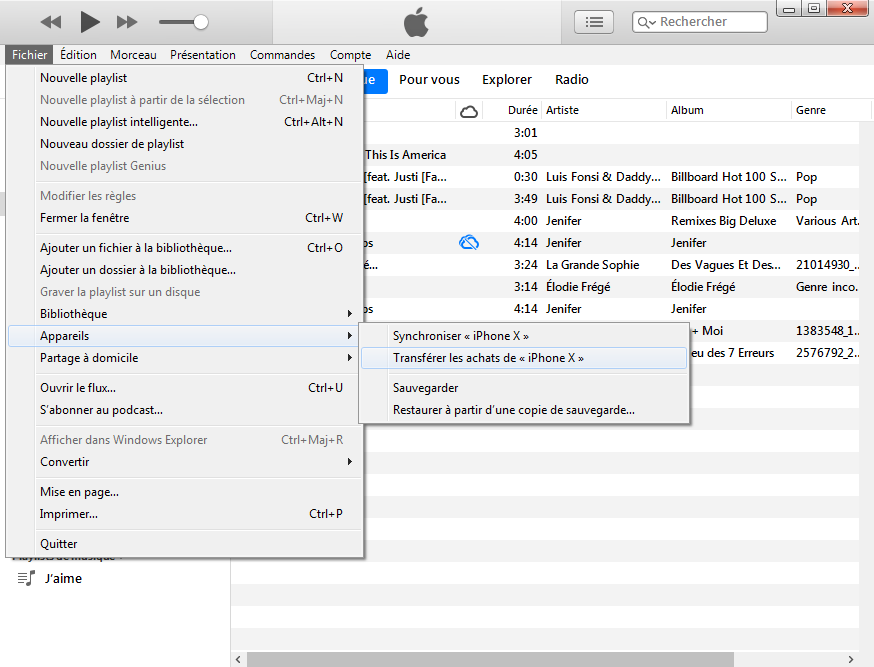Screen dimensions: 874x667
Task: Open the Fichier menu
Action: [x=30, y=55]
